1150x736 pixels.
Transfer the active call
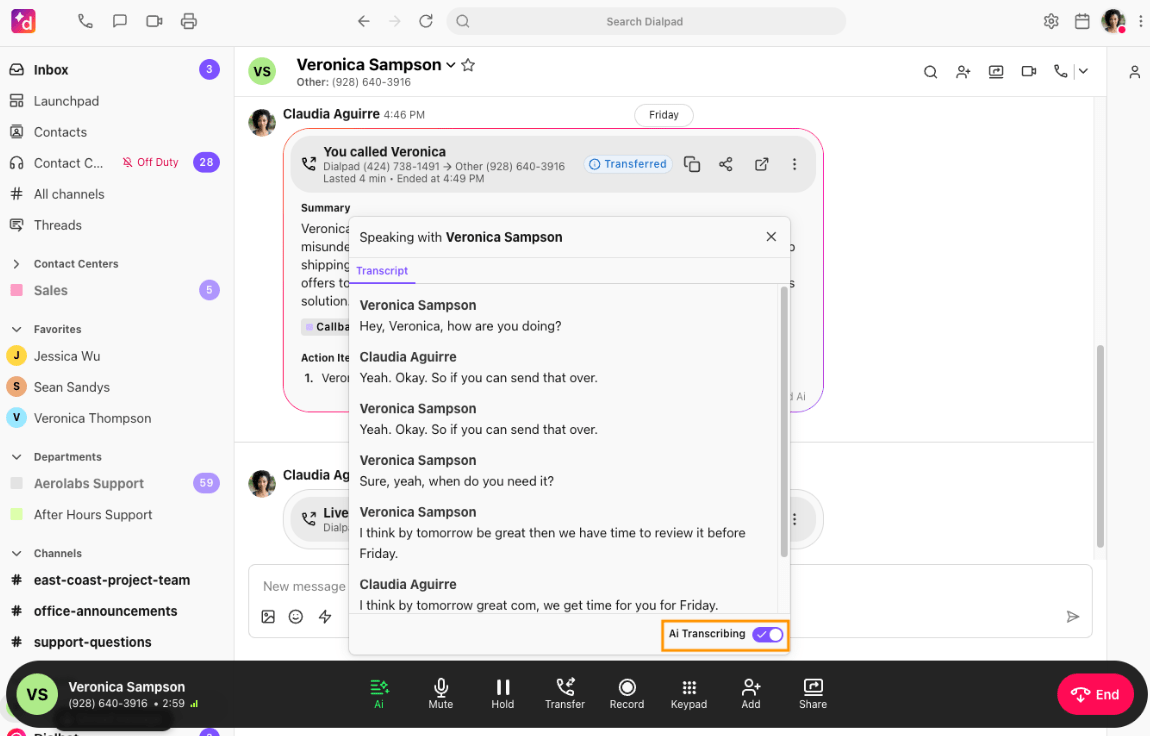click(x=565, y=693)
